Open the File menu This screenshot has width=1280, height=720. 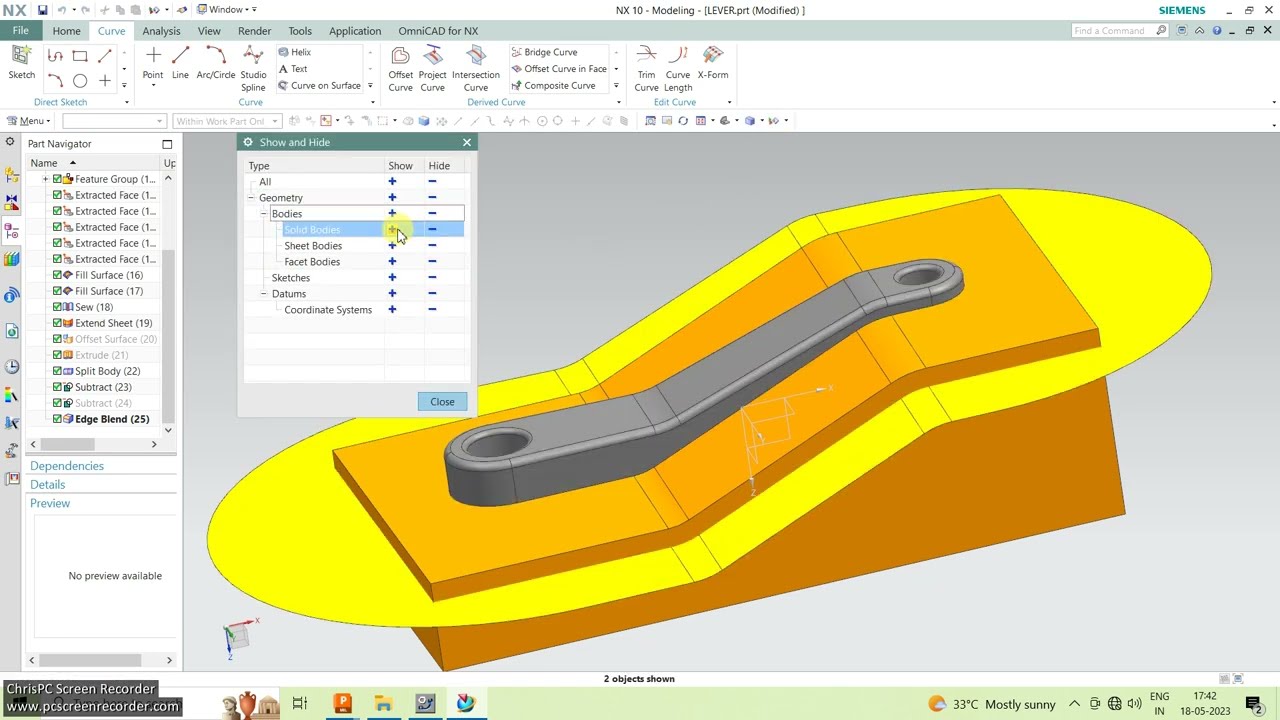click(20, 31)
